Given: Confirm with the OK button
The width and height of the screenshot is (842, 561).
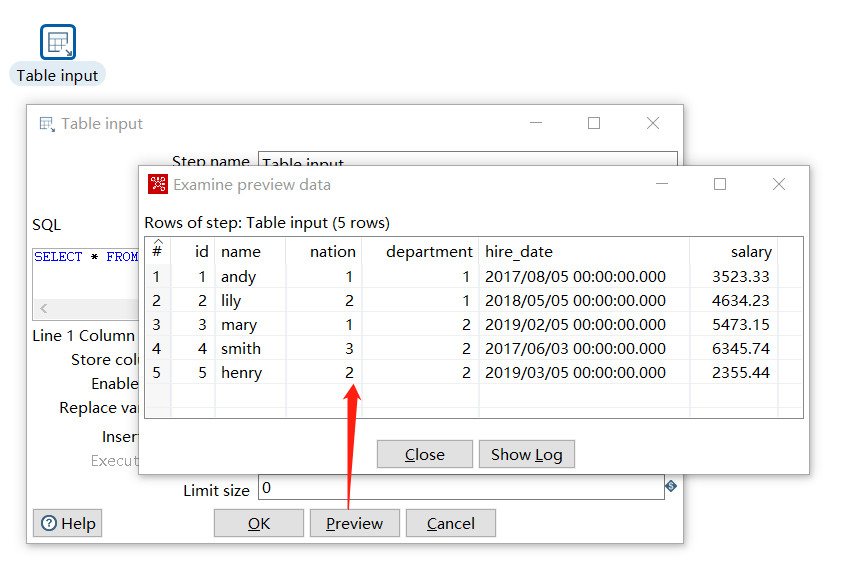Looking at the screenshot, I should (259, 523).
